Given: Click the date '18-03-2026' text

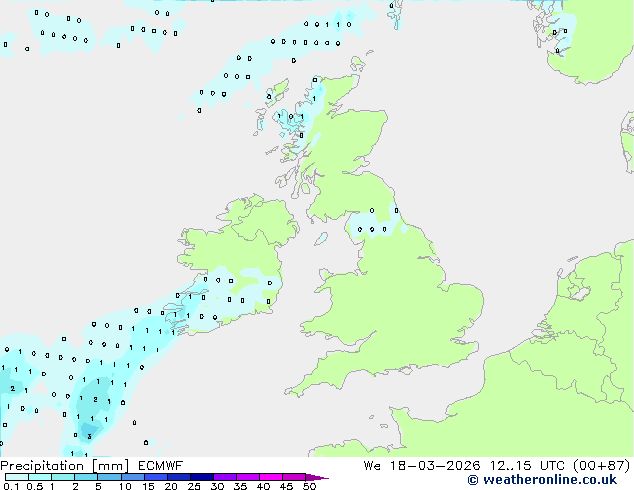Looking at the screenshot, I should pyautogui.click(x=435, y=466).
